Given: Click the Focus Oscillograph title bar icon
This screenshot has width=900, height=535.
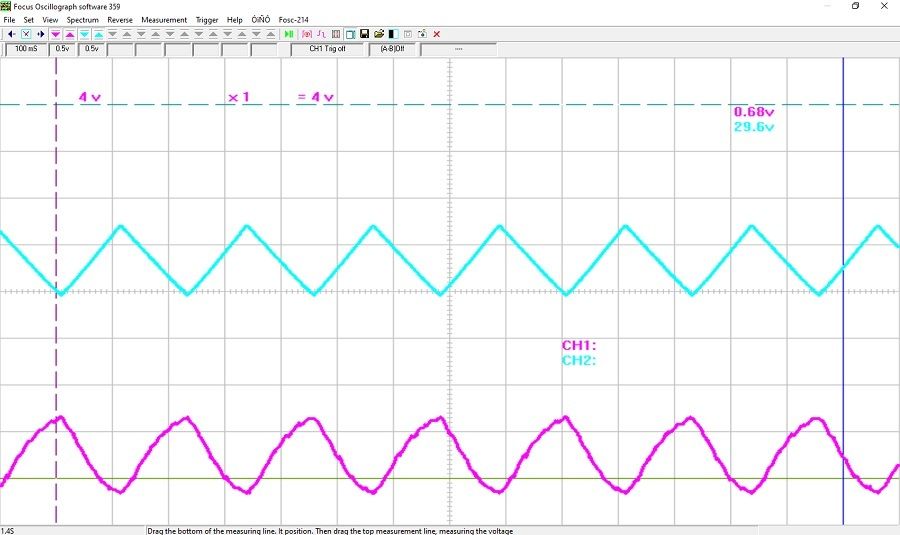Looking at the screenshot, I should pos(6,6).
